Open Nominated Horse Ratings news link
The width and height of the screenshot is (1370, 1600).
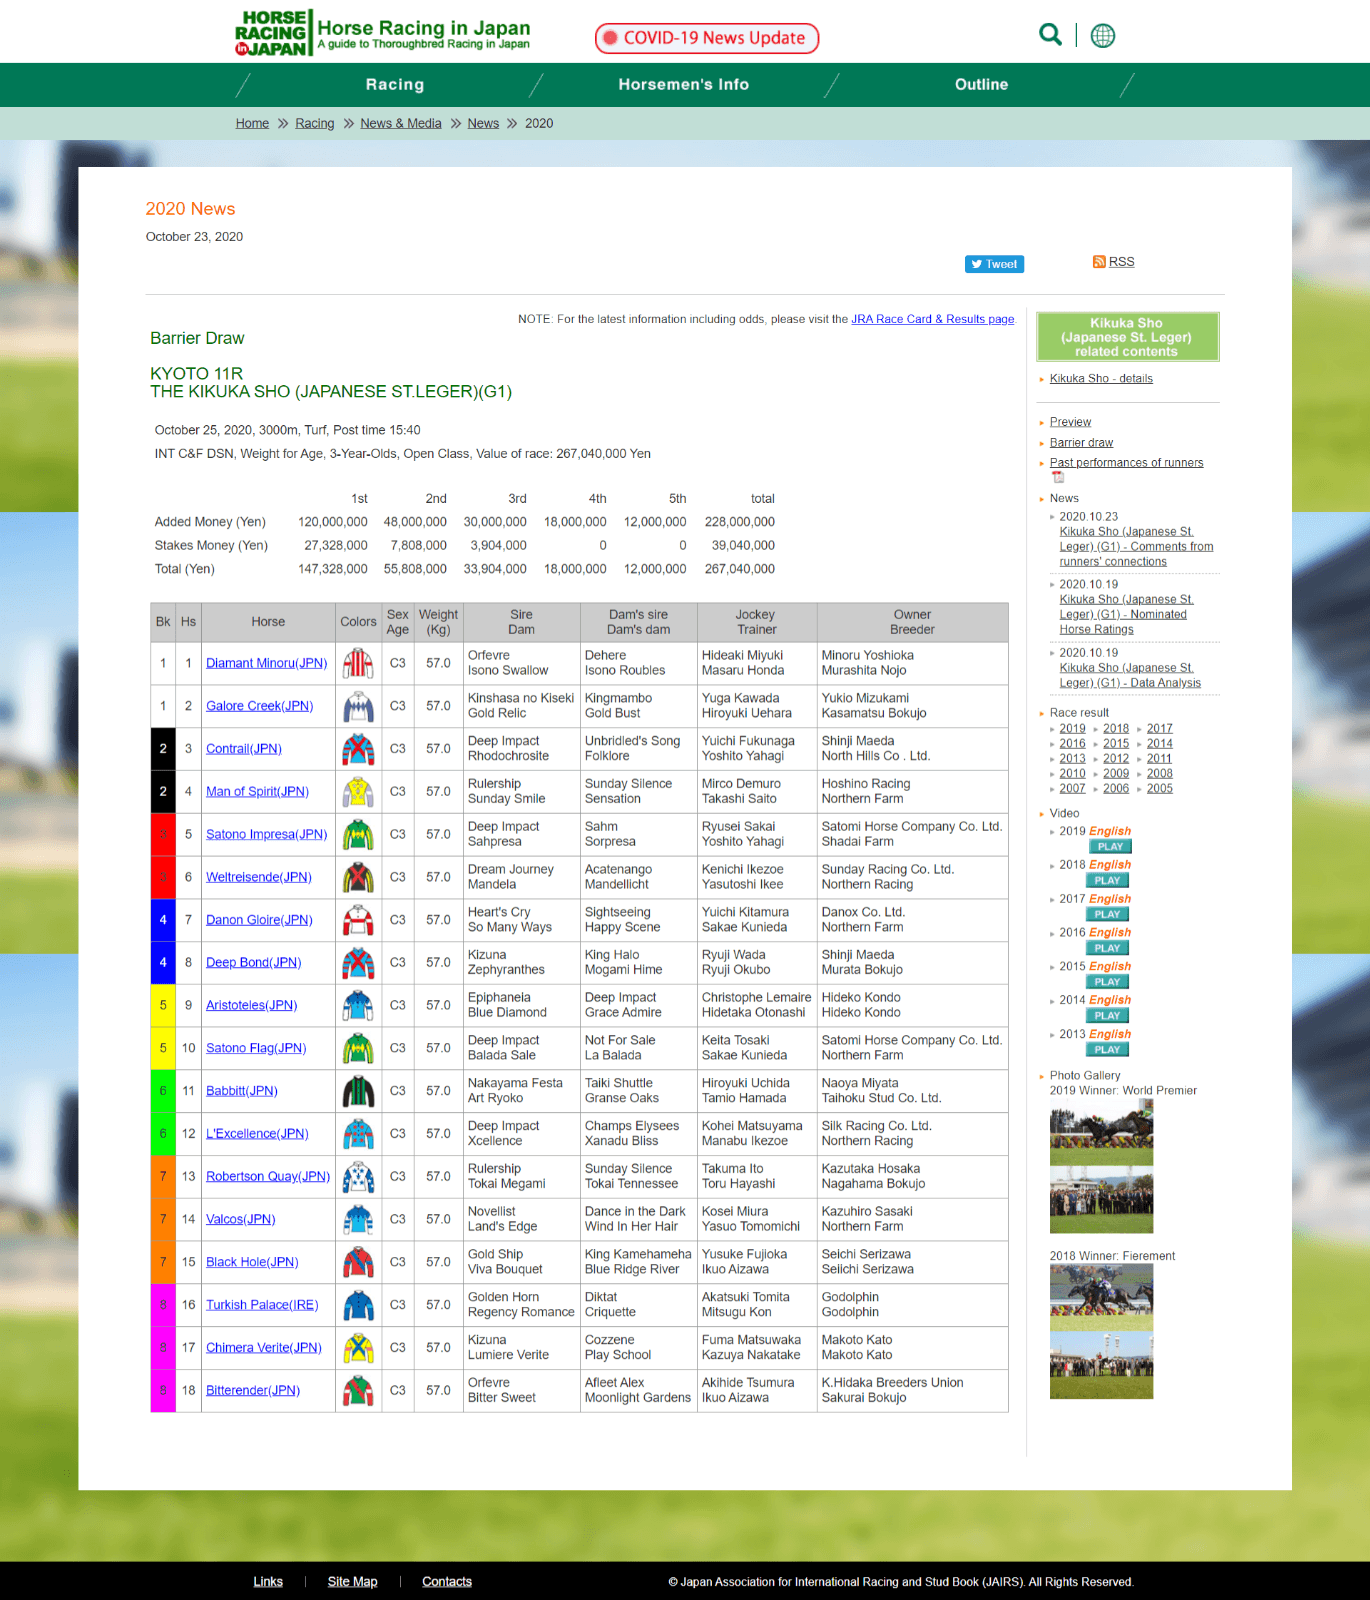(x=1127, y=615)
